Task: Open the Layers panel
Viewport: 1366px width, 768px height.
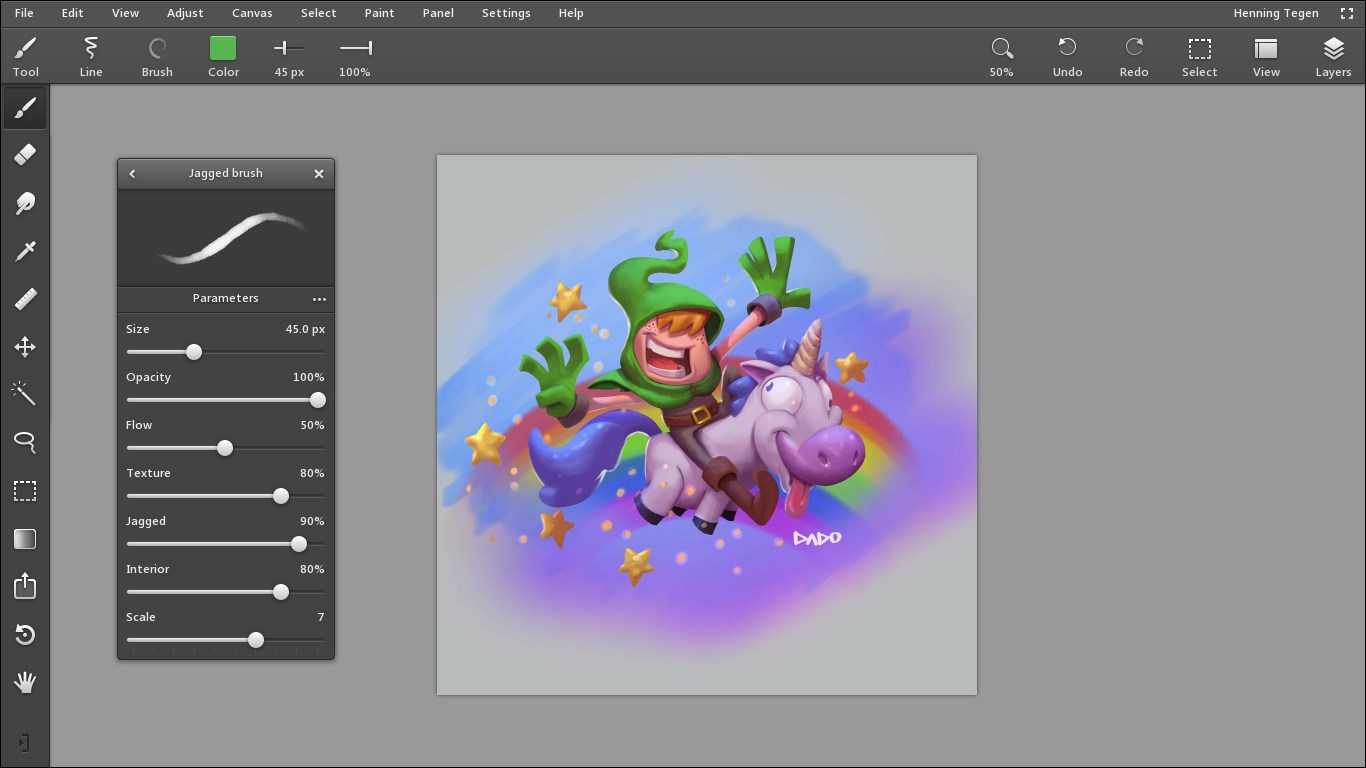Action: [x=1333, y=55]
